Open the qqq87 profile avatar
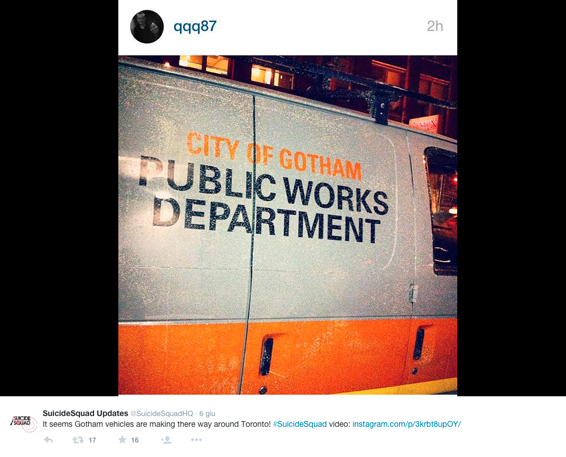The width and height of the screenshot is (566, 457). (x=147, y=27)
